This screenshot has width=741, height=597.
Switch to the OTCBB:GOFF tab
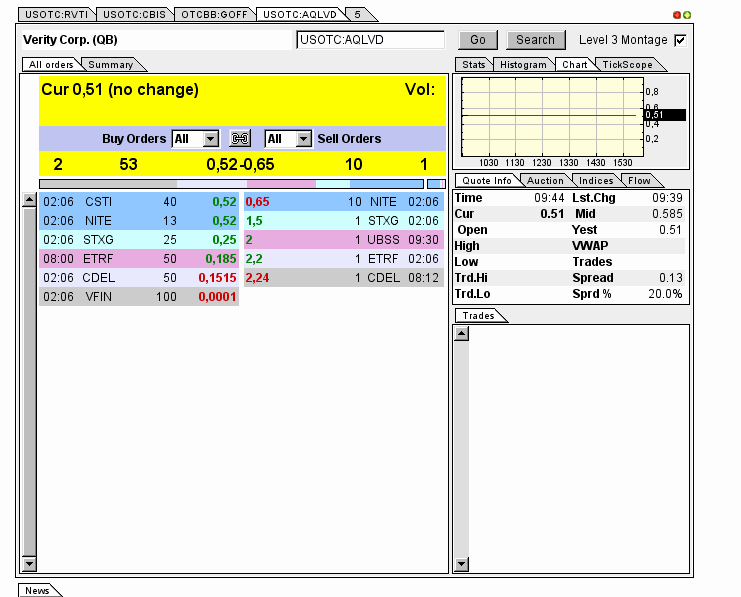tap(214, 15)
